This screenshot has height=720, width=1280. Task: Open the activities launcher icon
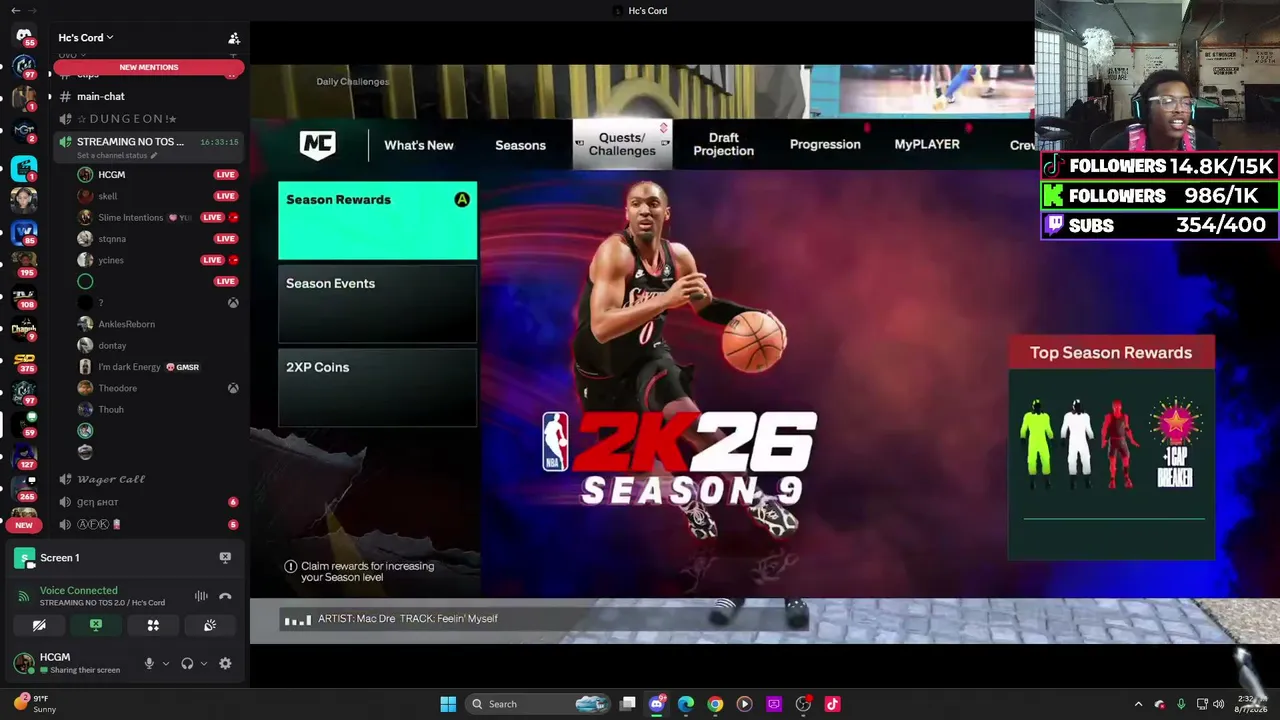pos(153,625)
